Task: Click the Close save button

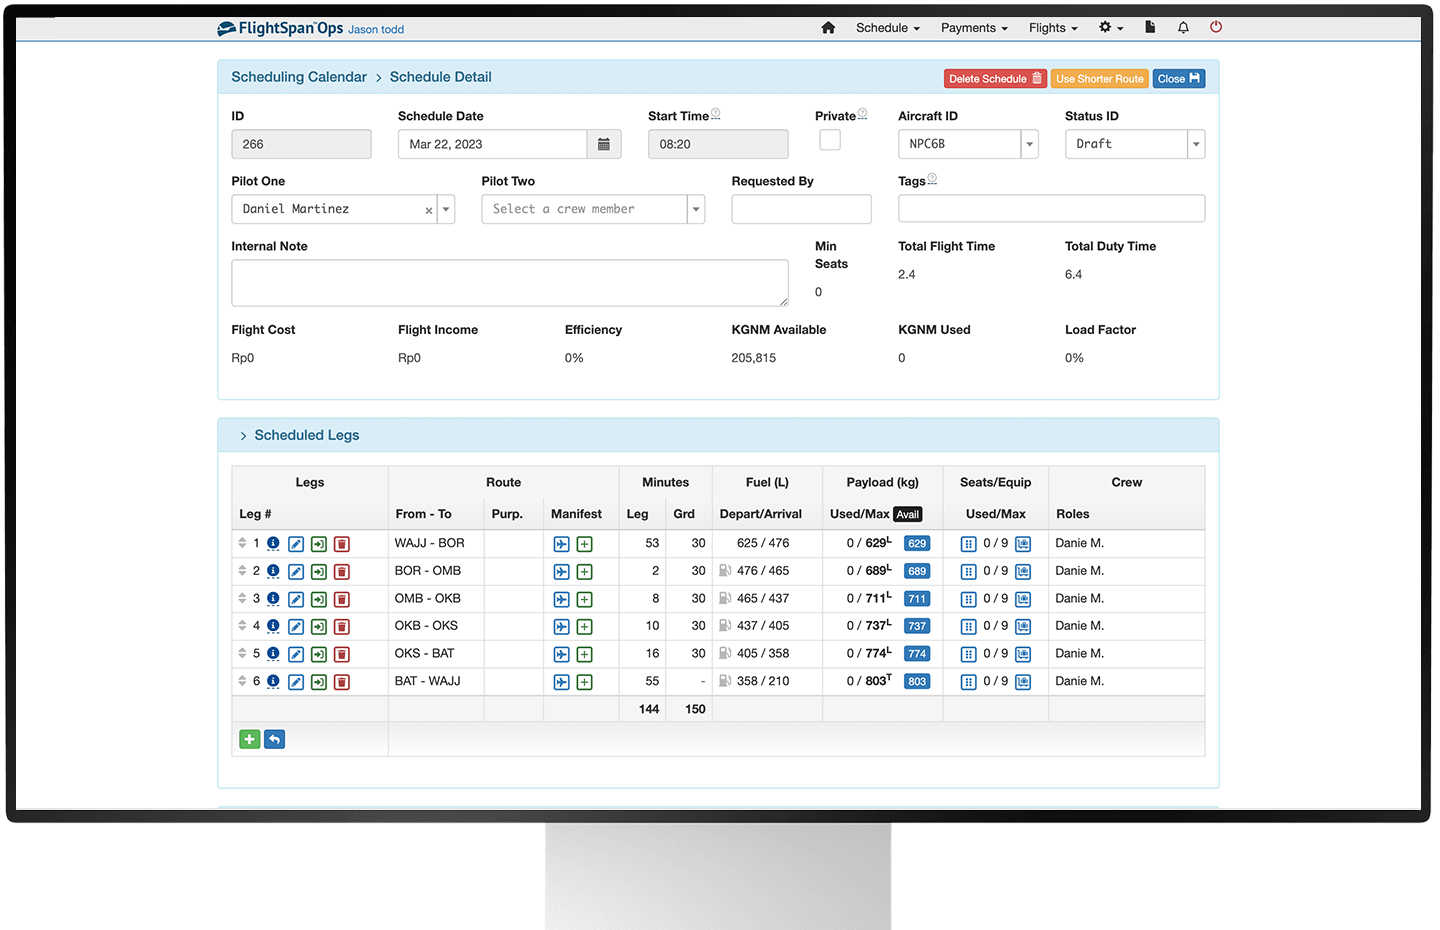Action: coord(1179,79)
